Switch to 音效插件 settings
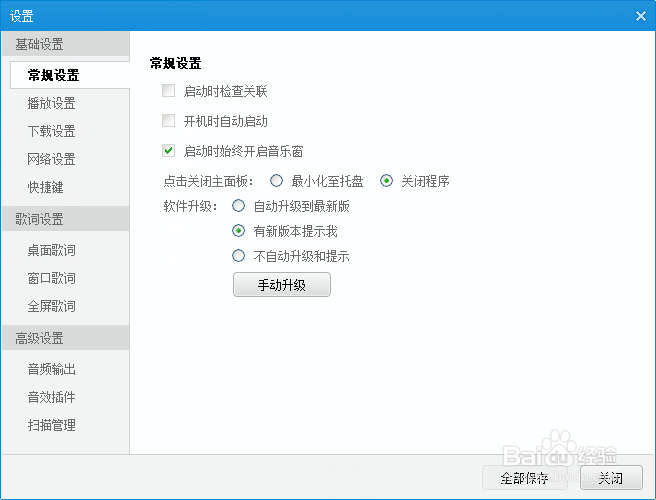 coord(51,397)
